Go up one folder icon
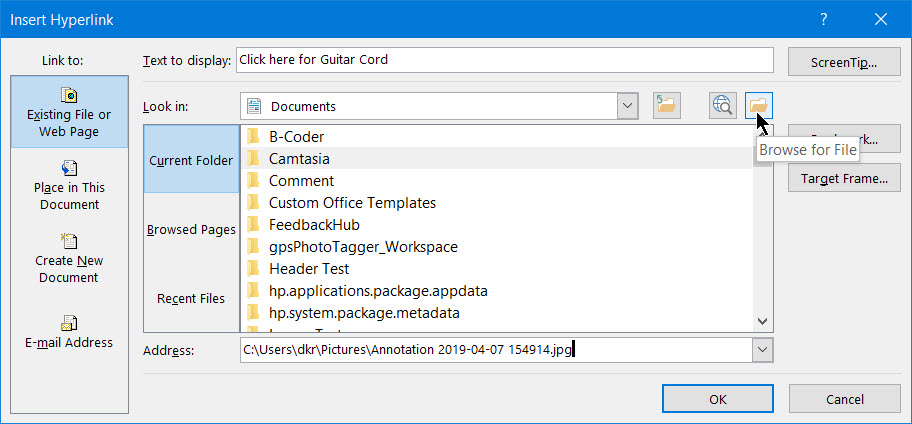The image size is (912, 424). click(667, 106)
